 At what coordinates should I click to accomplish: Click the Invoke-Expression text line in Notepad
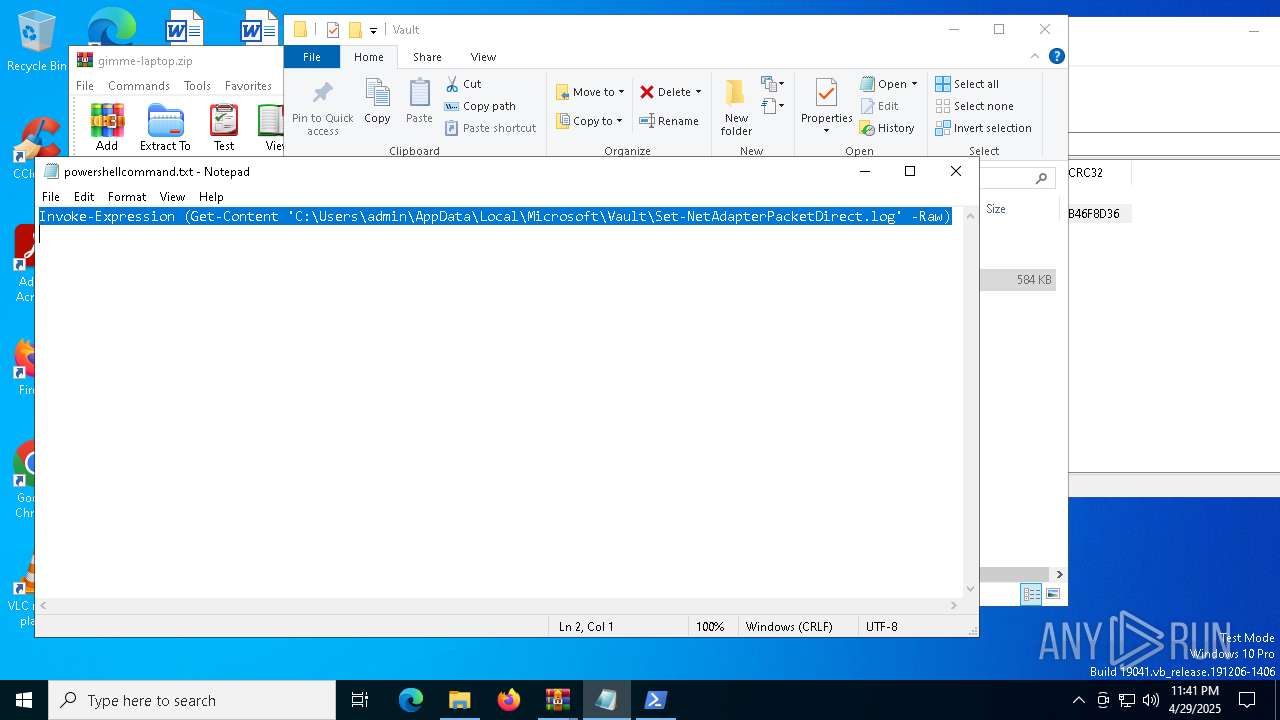(x=495, y=216)
